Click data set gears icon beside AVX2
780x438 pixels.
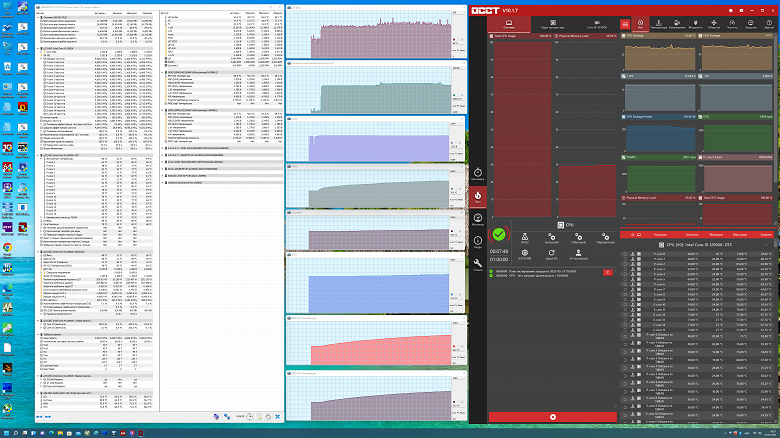pyautogui.click(x=552, y=238)
